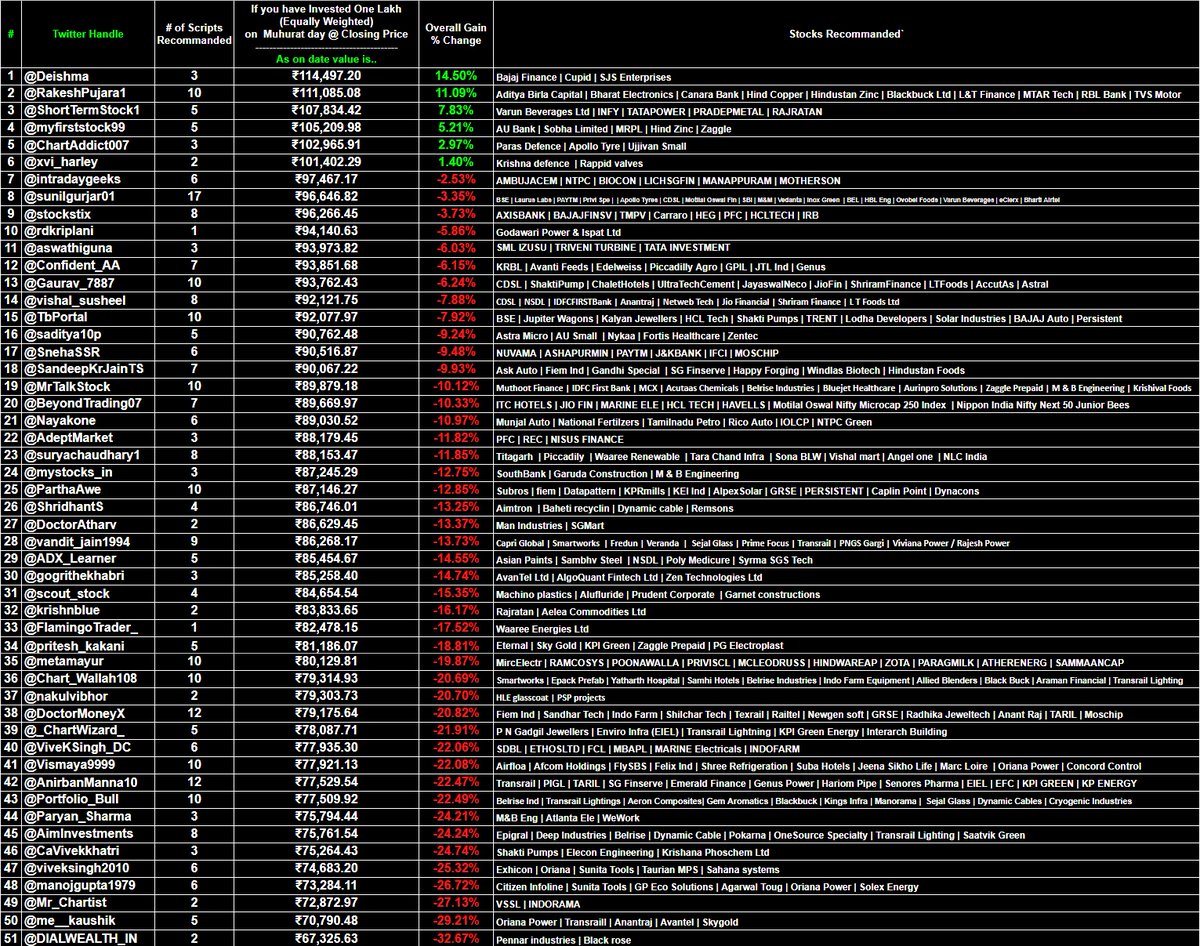Viewport: 1200px width, 946px height.
Task: Click the -2.53% change cell
Action: click(455, 181)
